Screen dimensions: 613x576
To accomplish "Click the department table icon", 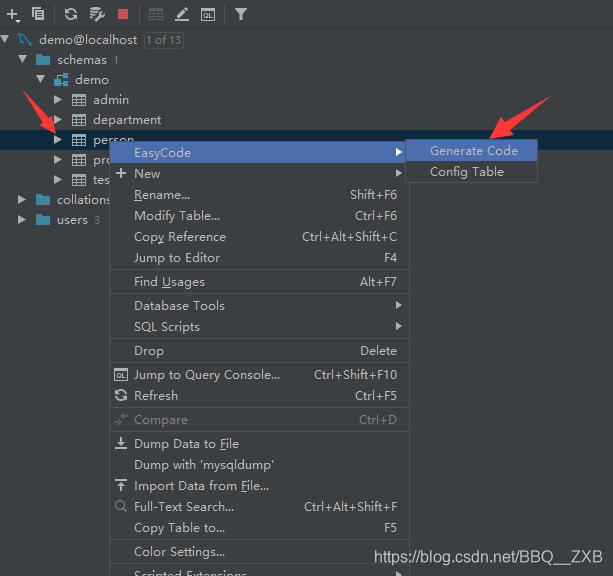I will pos(79,120).
